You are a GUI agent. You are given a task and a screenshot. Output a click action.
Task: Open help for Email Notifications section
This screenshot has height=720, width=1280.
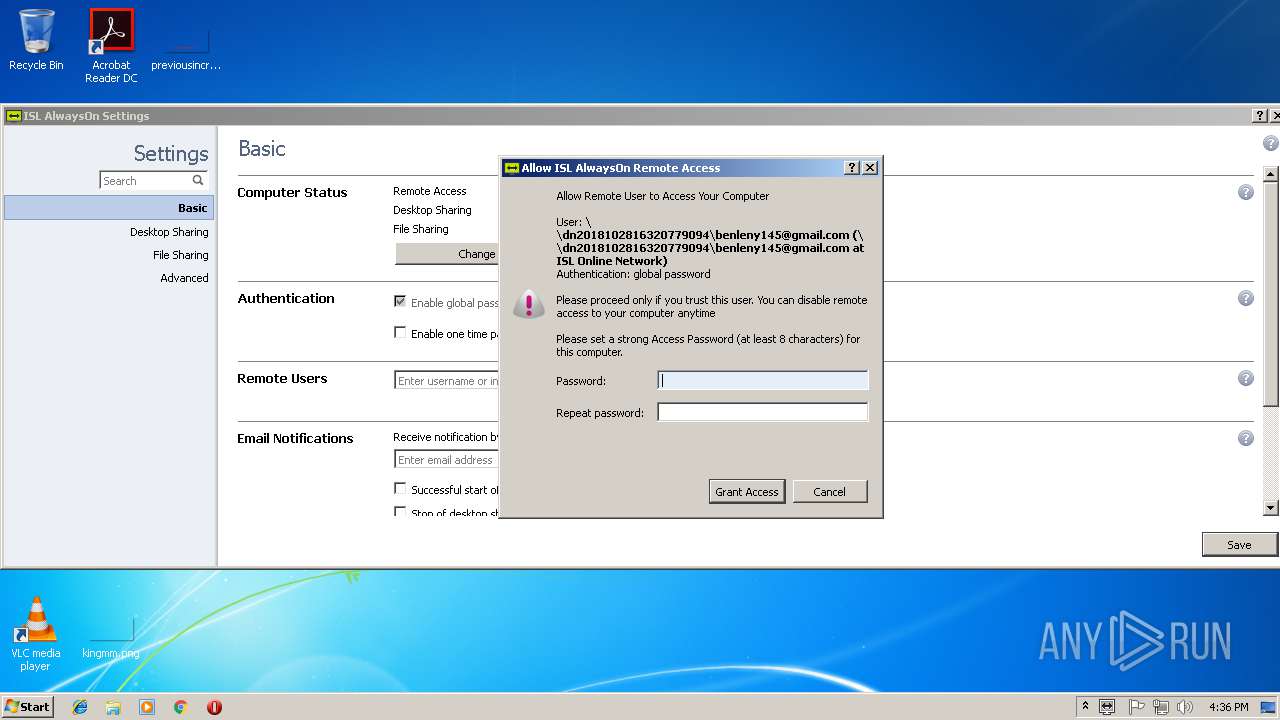tap(1246, 438)
